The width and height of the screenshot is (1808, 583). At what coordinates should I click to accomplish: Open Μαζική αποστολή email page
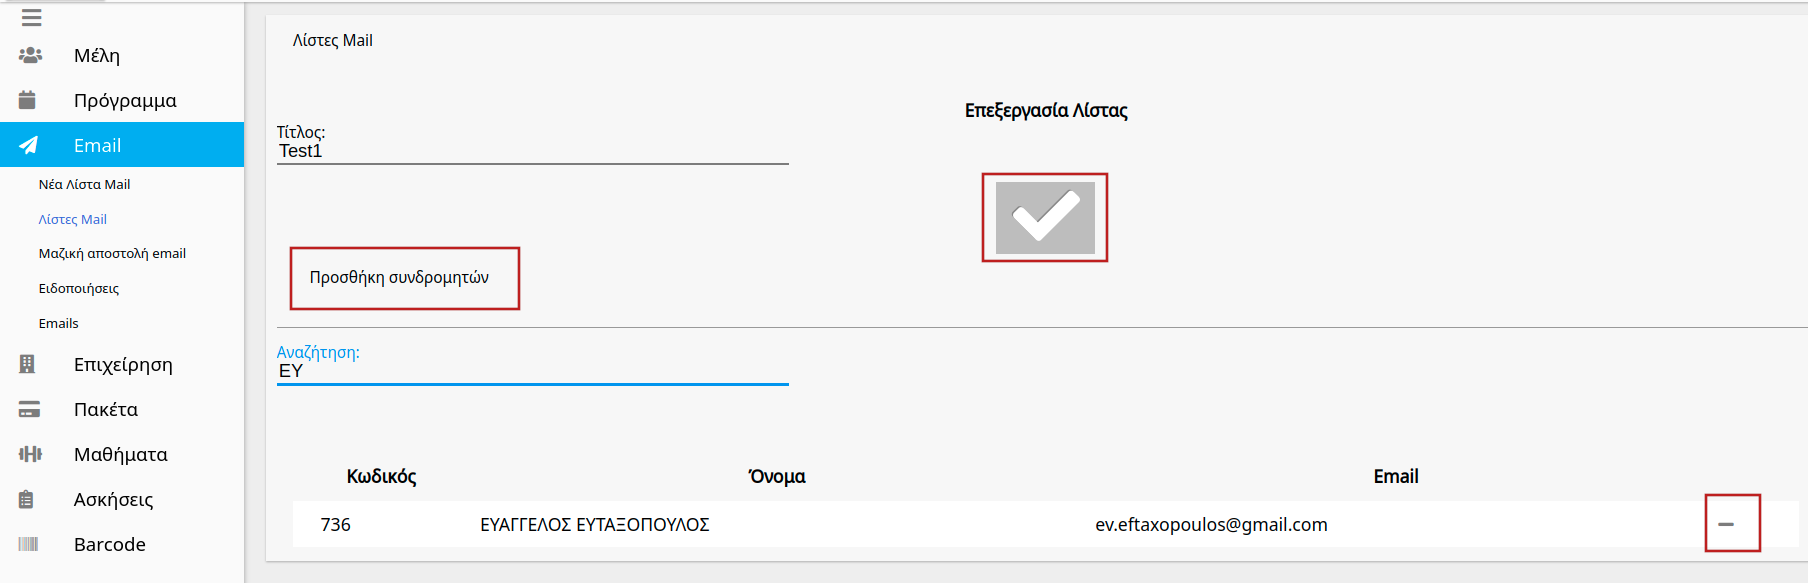click(x=112, y=253)
